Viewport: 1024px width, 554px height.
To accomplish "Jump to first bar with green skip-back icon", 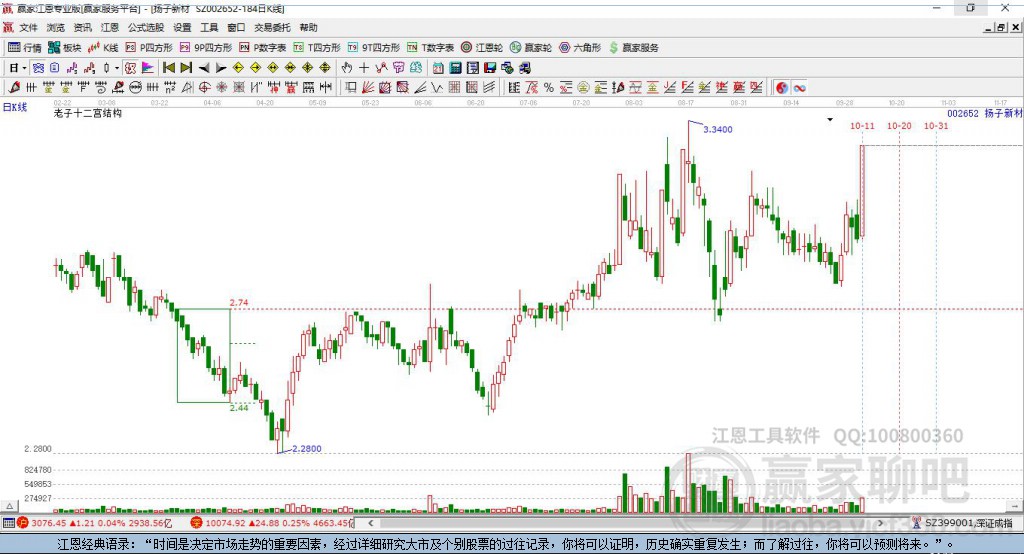I will tap(168, 68).
